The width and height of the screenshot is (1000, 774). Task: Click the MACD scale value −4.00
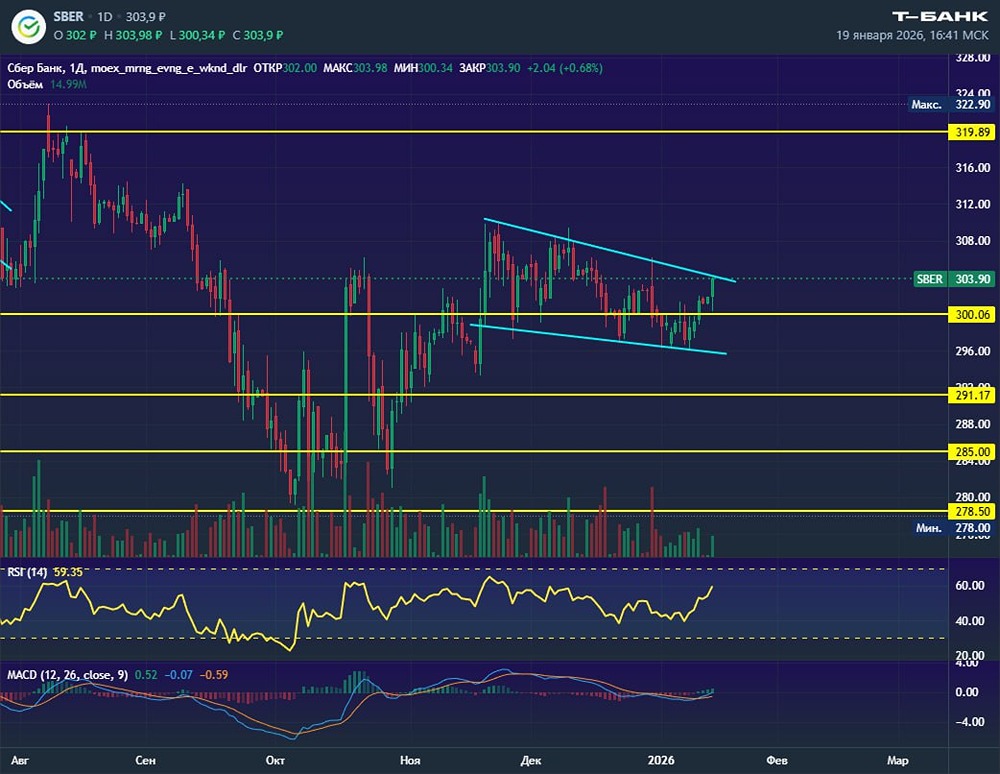969,722
